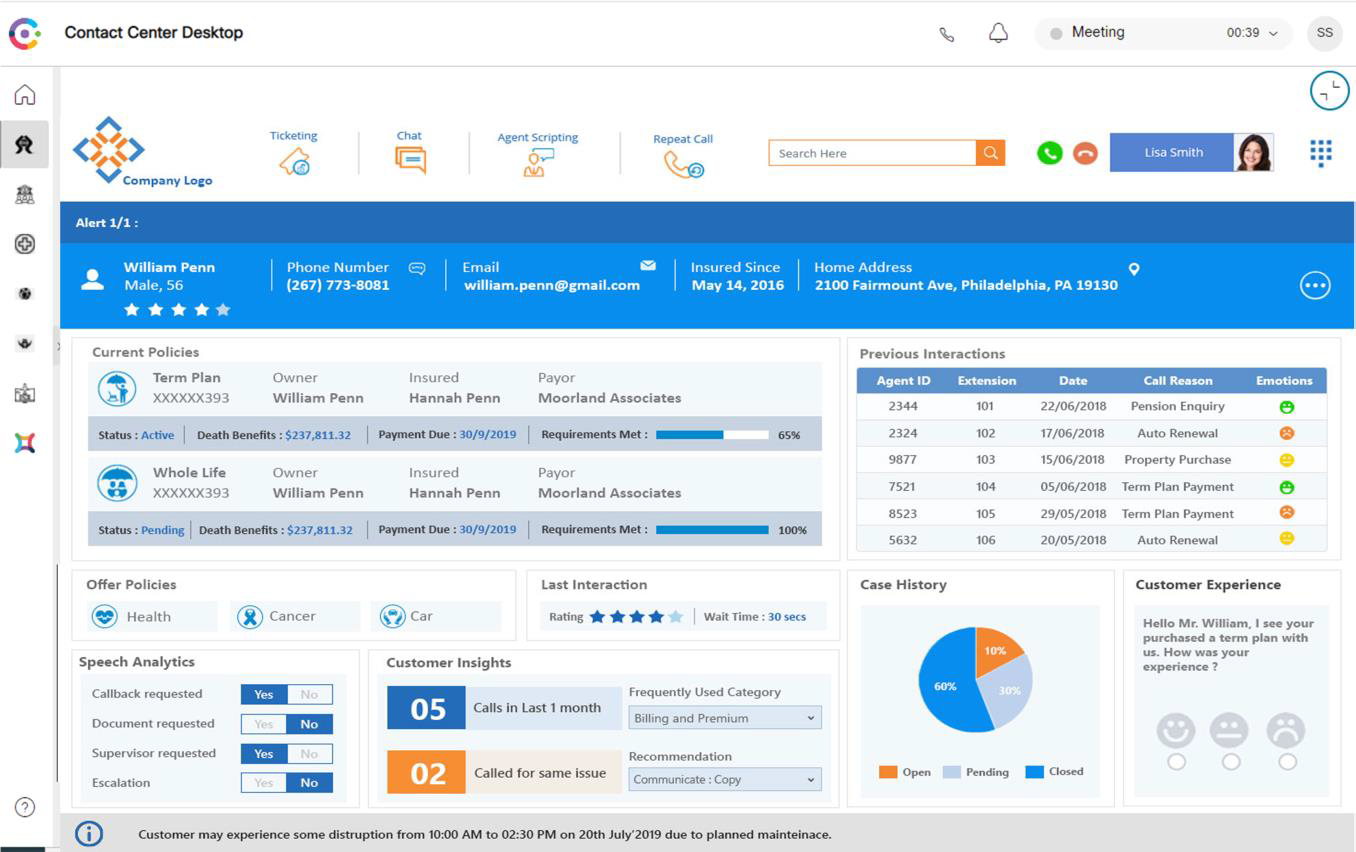
Task: Launch the Agent Scripting icon
Action: [x=538, y=163]
